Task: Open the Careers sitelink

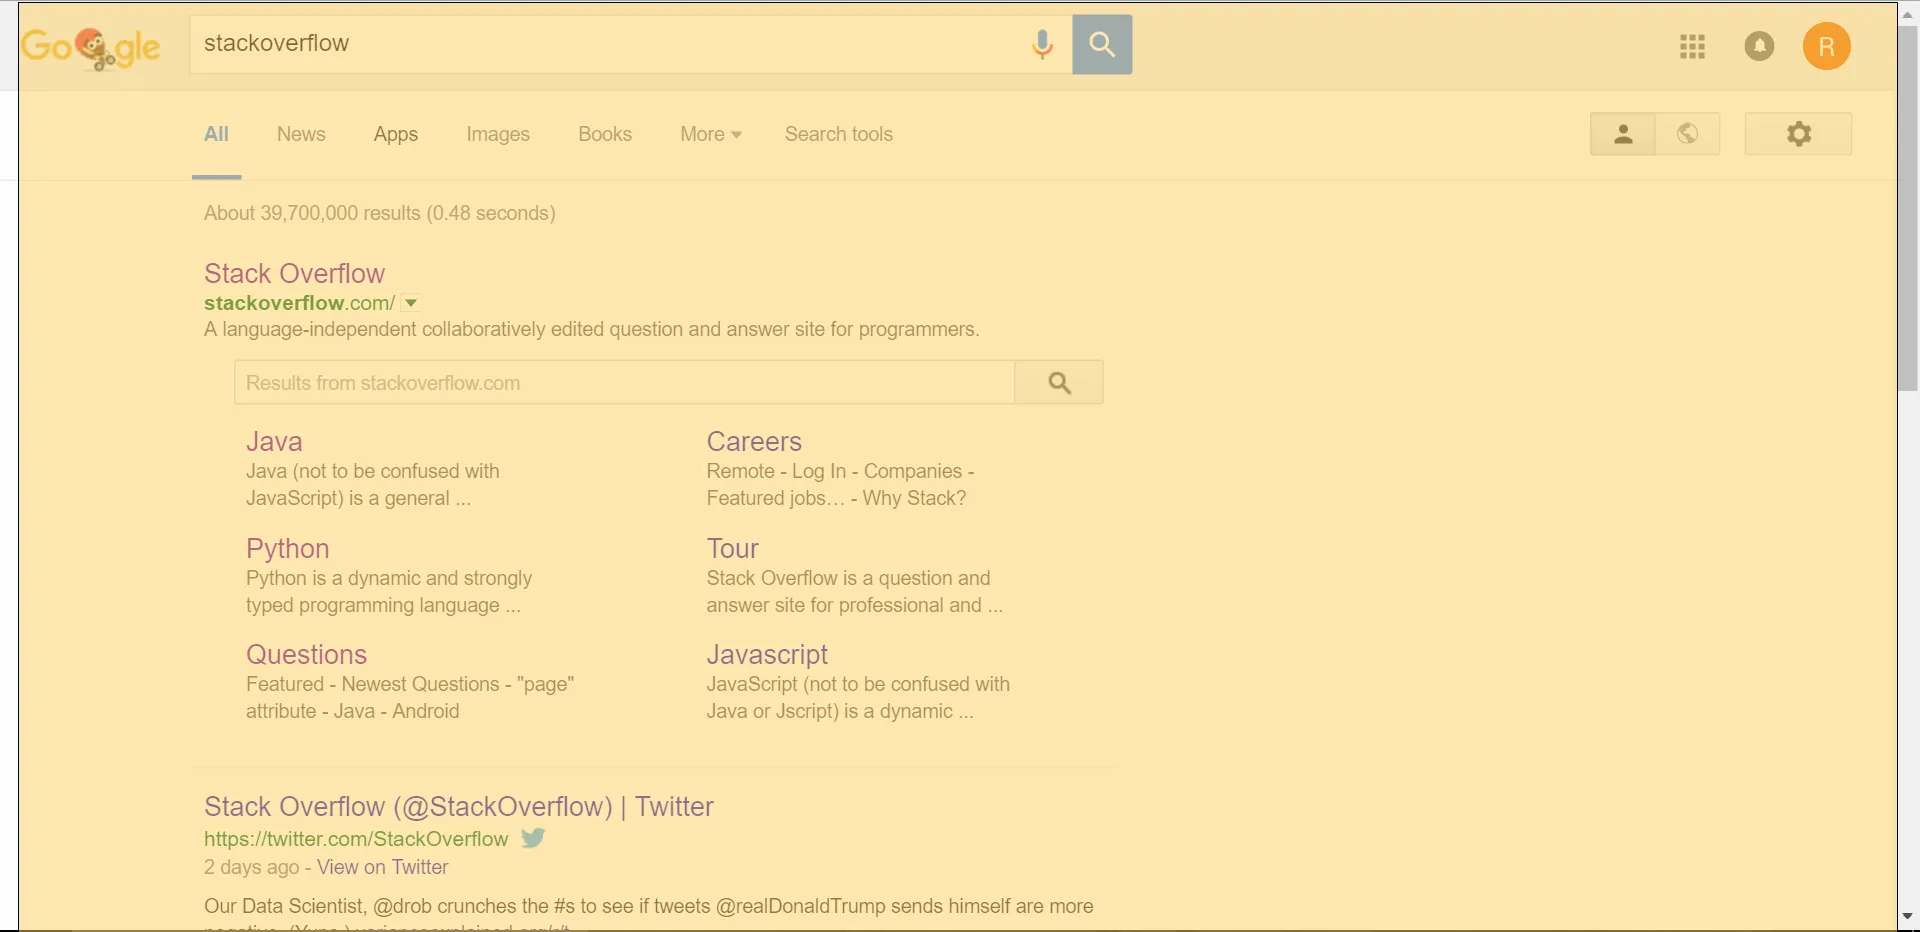Action: click(x=754, y=441)
